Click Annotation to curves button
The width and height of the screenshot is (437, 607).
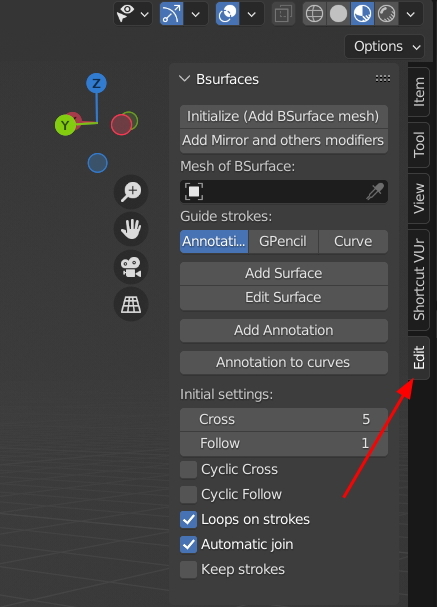[x=284, y=363]
